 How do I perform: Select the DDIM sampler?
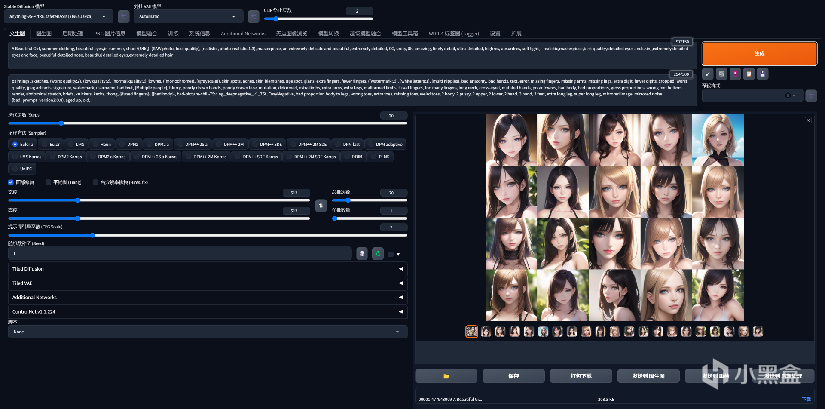click(x=353, y=156)
